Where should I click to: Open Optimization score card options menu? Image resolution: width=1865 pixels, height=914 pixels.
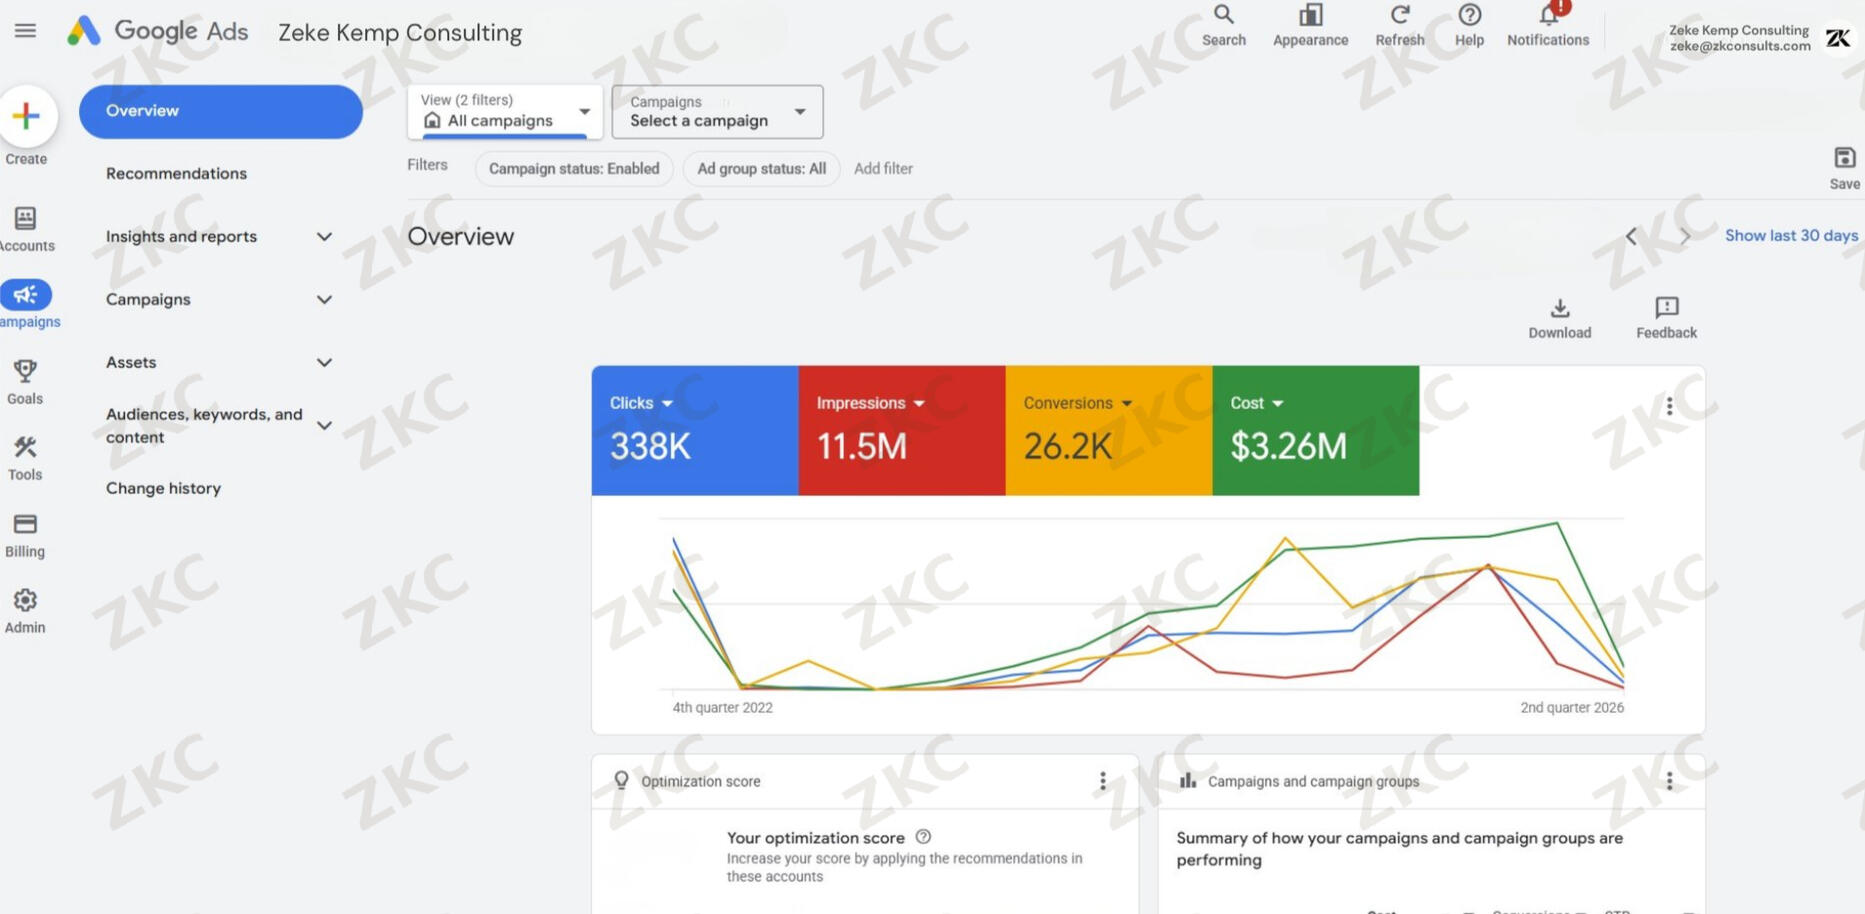coord(1103,781)
